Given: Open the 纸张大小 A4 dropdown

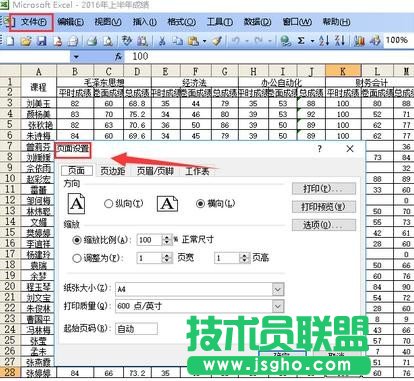Looking at the screenshot, I should tap(278, 289).
